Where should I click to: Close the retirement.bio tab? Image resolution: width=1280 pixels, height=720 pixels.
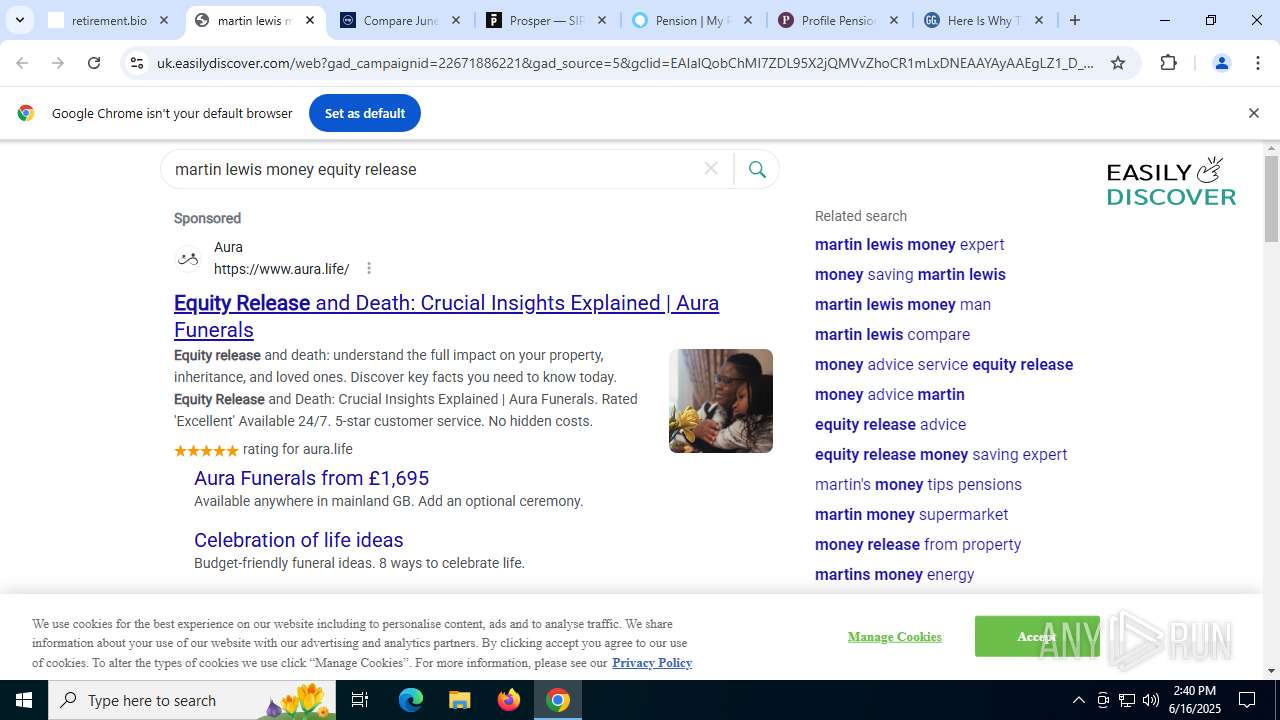coord(164,20)
